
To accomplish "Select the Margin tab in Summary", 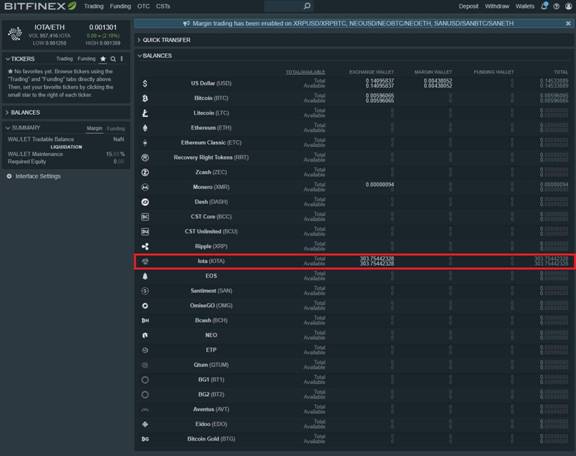I will (94, 129).
